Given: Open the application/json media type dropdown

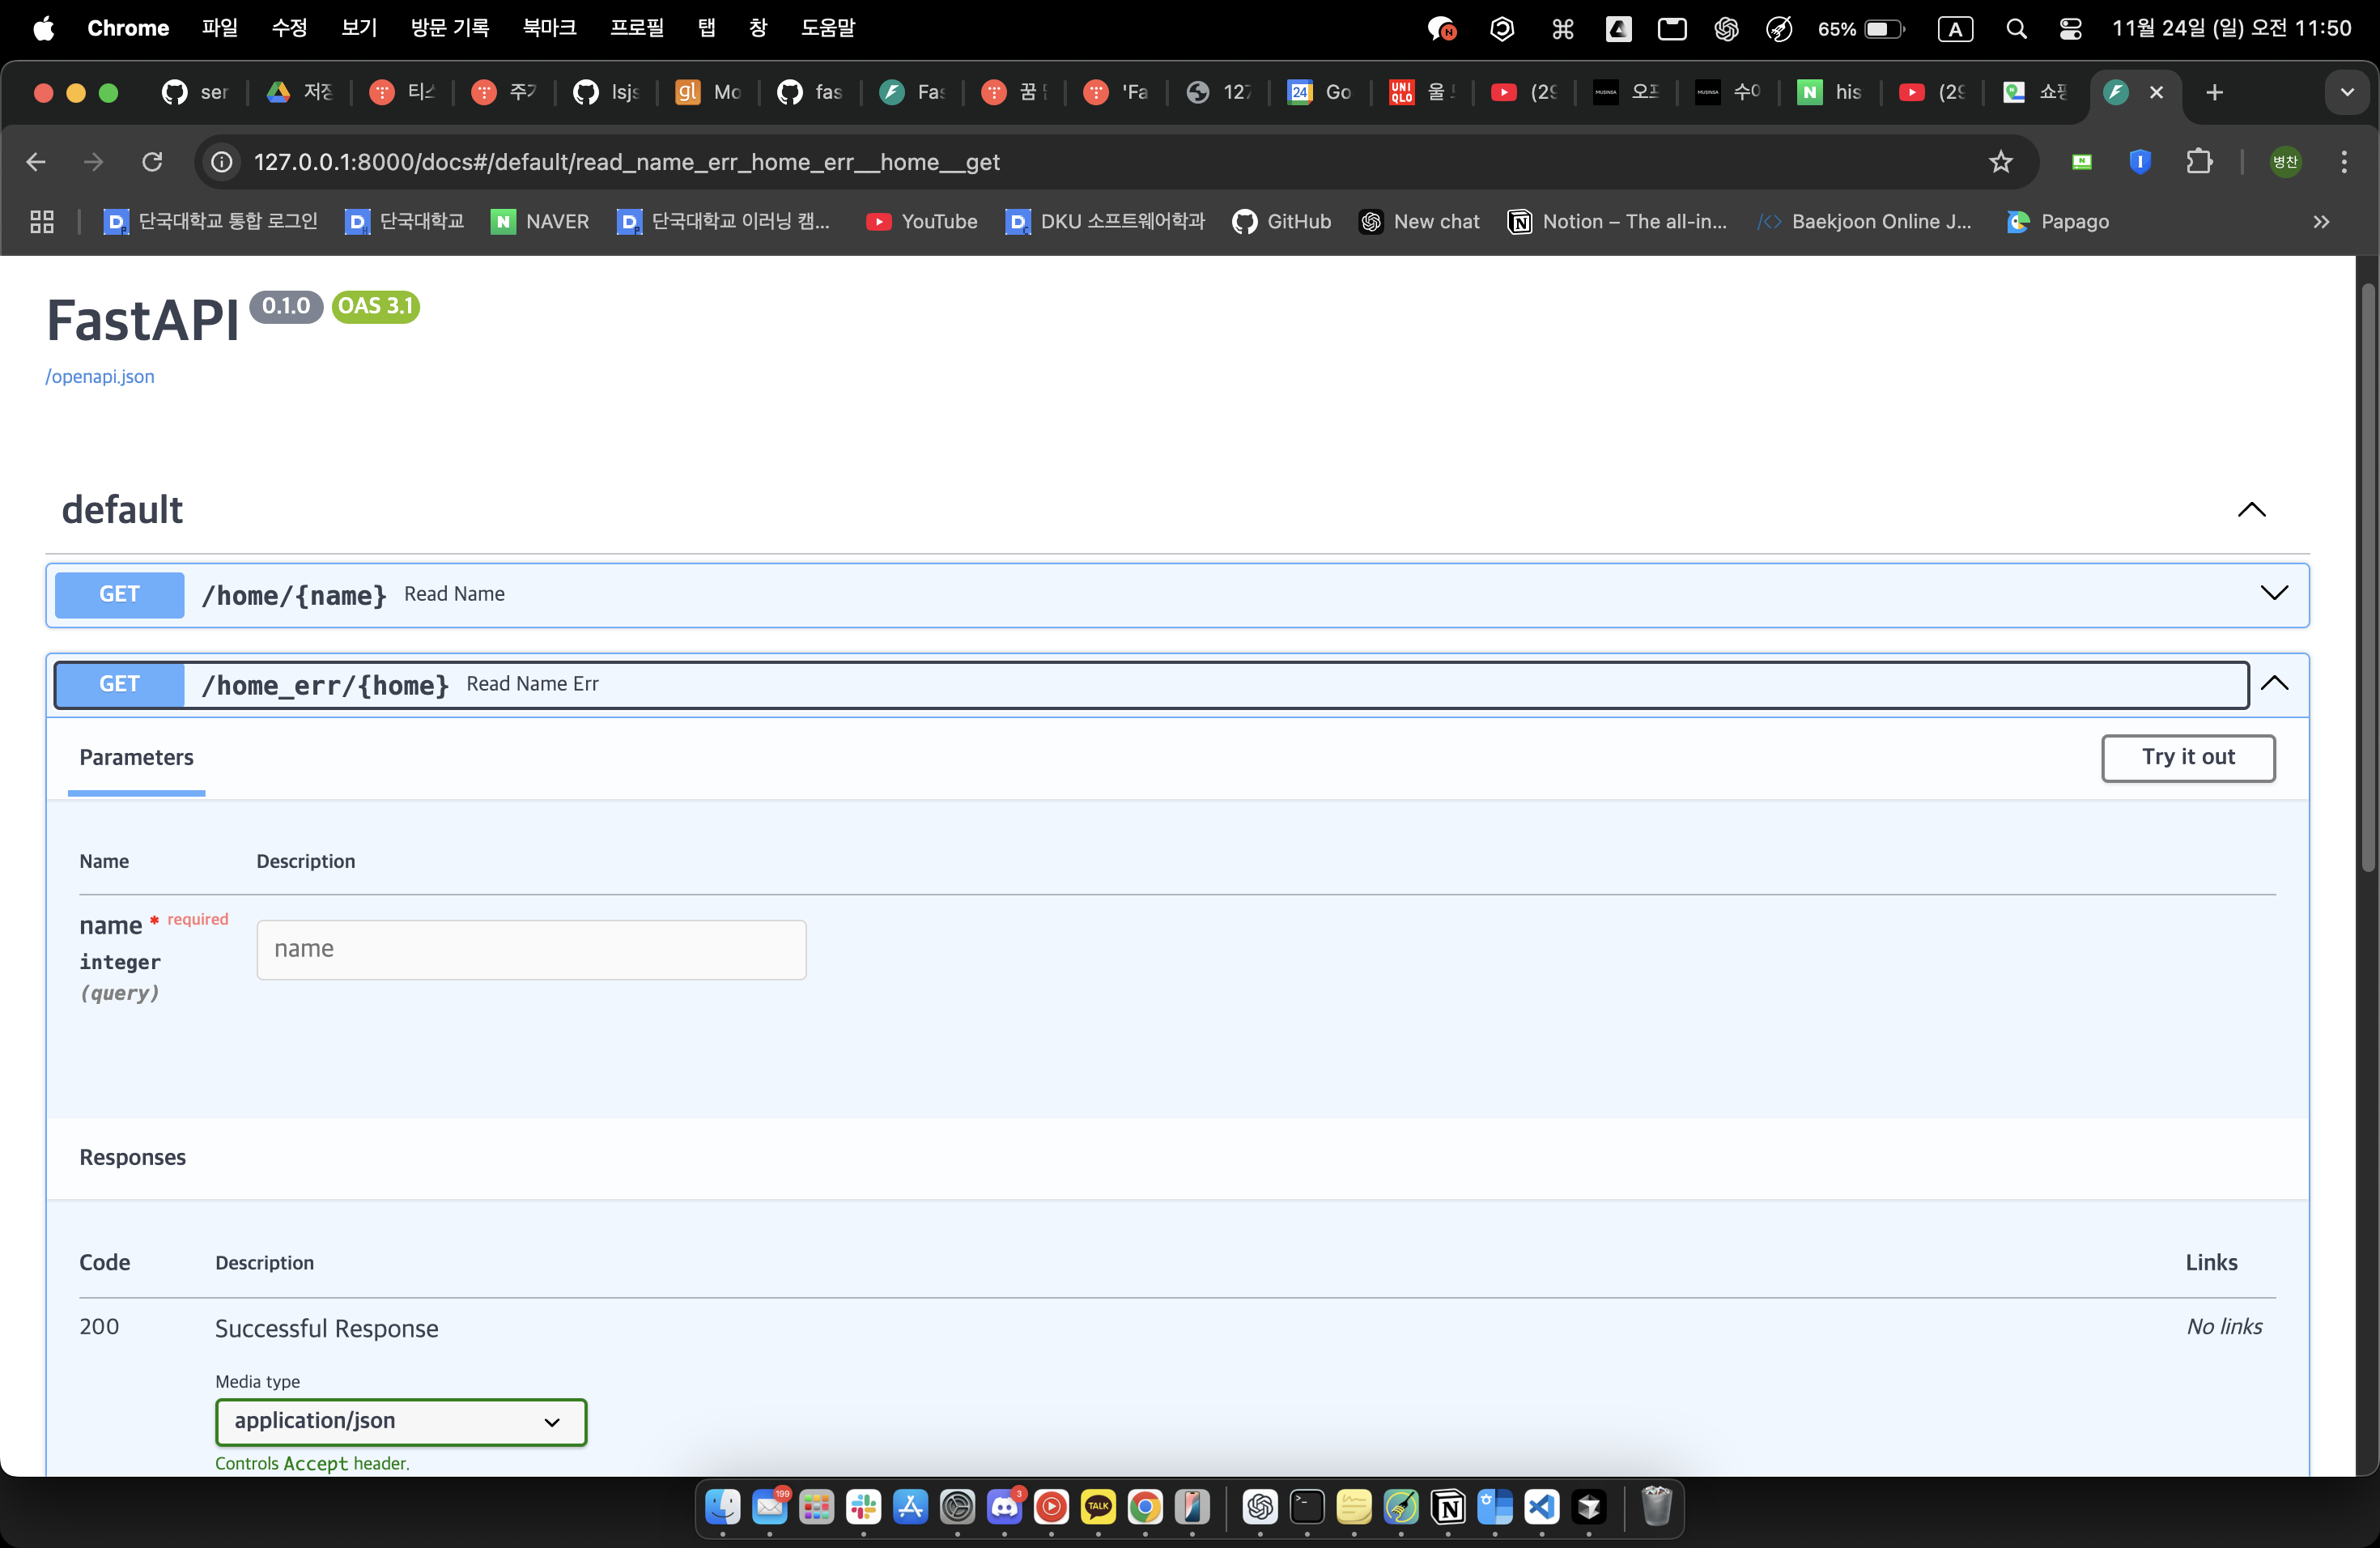Looking at the screenshot, I should pyautogui.click(x=400, y=1421).
